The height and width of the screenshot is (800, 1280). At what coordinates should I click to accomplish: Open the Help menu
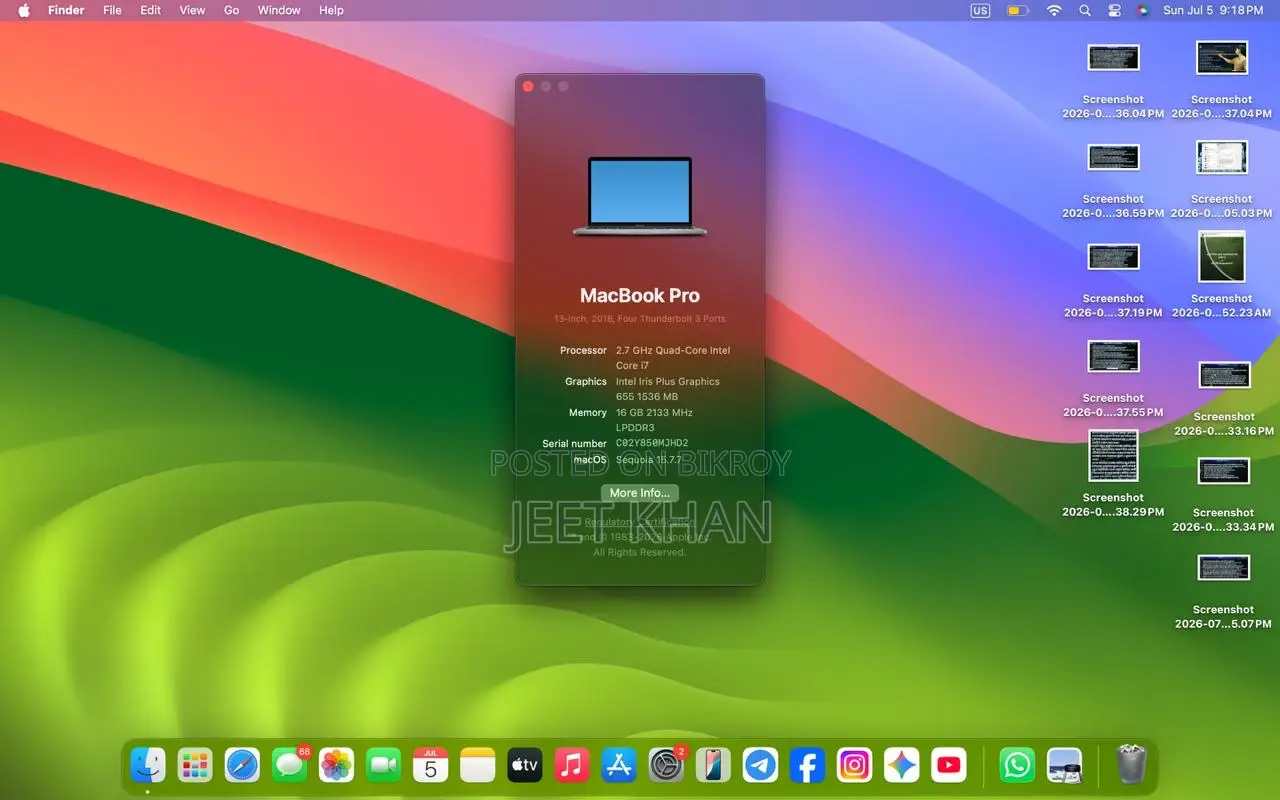[331, 10]
